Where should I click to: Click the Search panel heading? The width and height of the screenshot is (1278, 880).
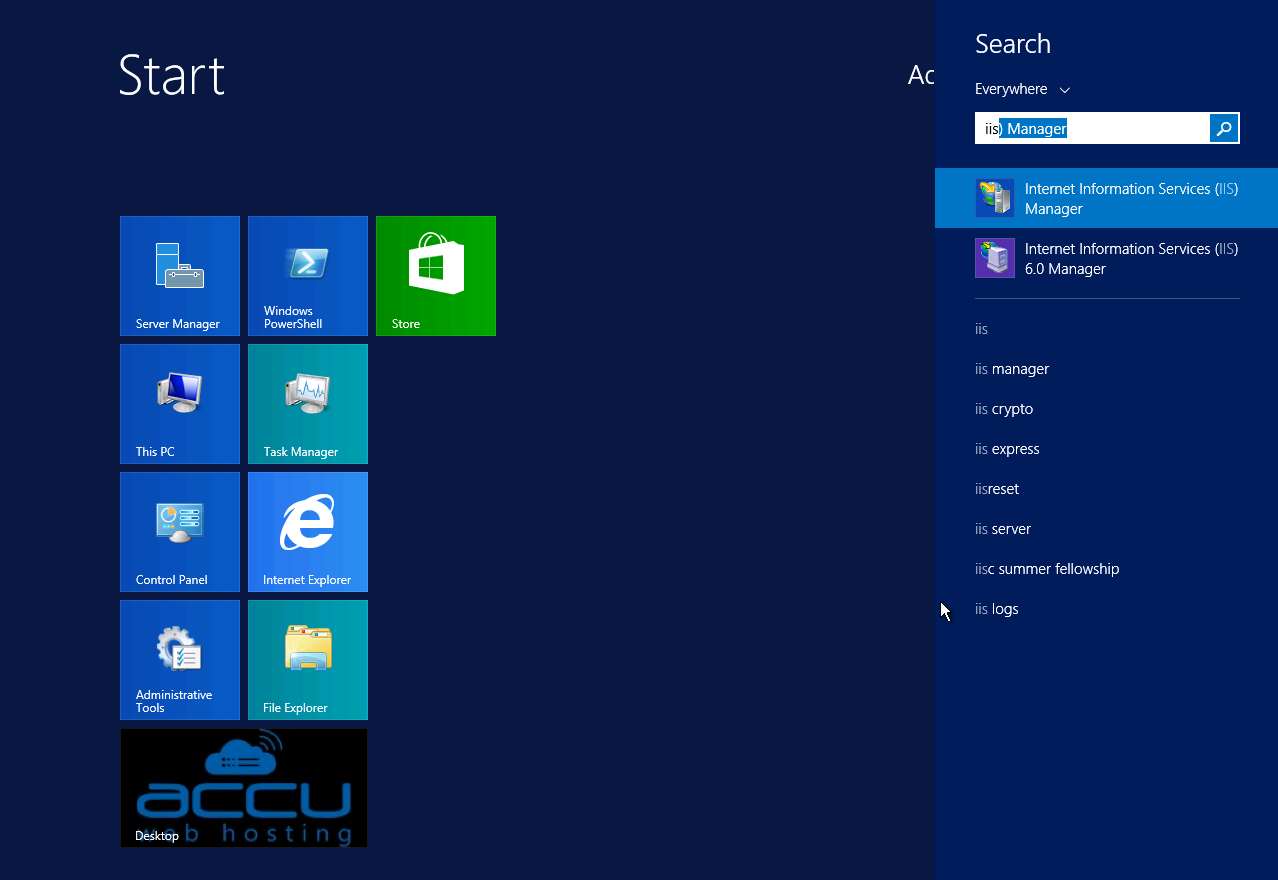pos(1013,44)
